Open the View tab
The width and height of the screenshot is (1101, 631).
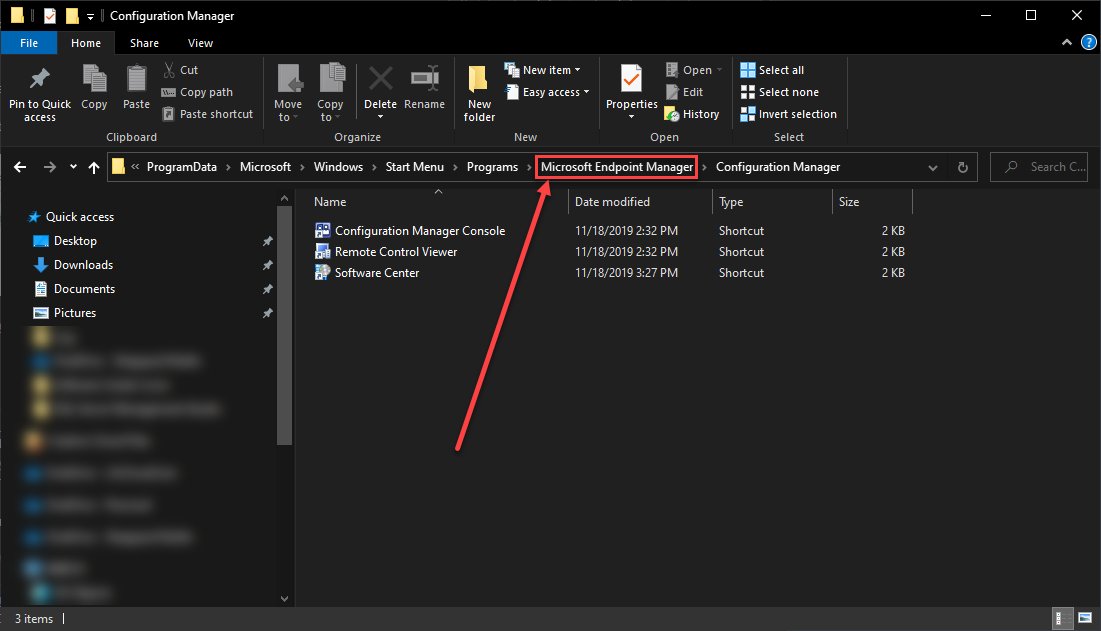200,43
